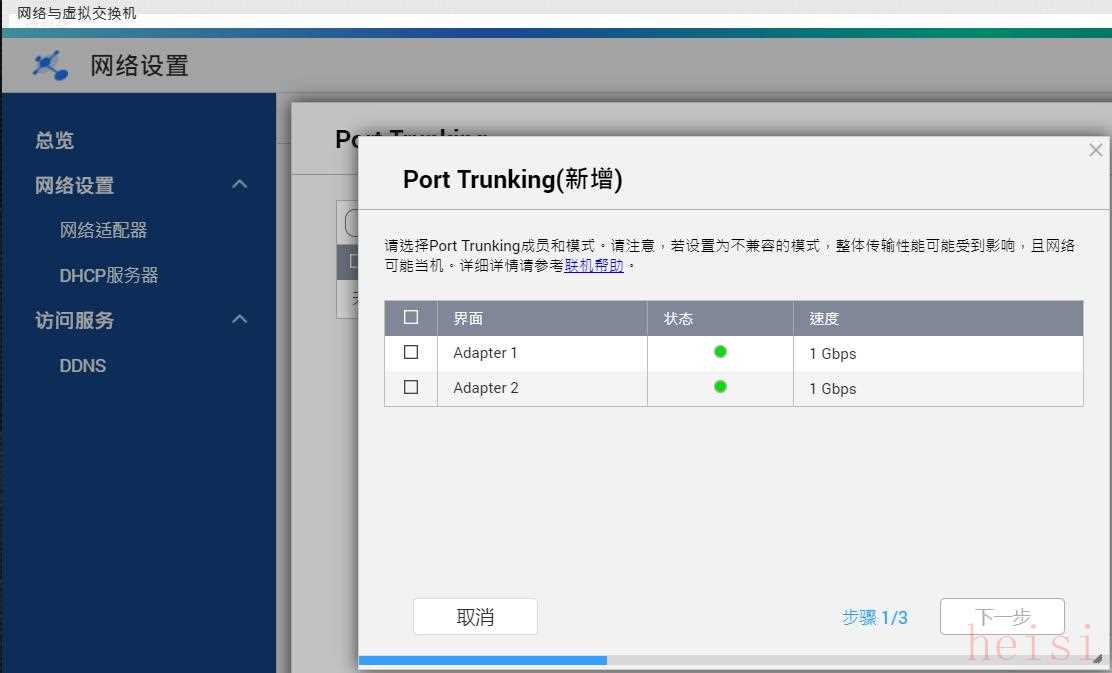Select 网络适配器 in the sidebar
This screenshot has height=673, width=1112.
click(x=103, y=230)
